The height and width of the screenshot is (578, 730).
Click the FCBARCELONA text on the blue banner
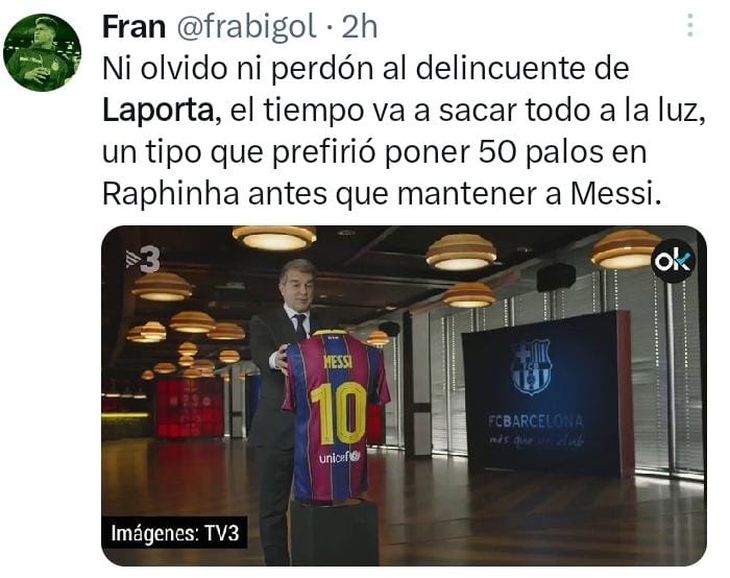pos(535,421)
